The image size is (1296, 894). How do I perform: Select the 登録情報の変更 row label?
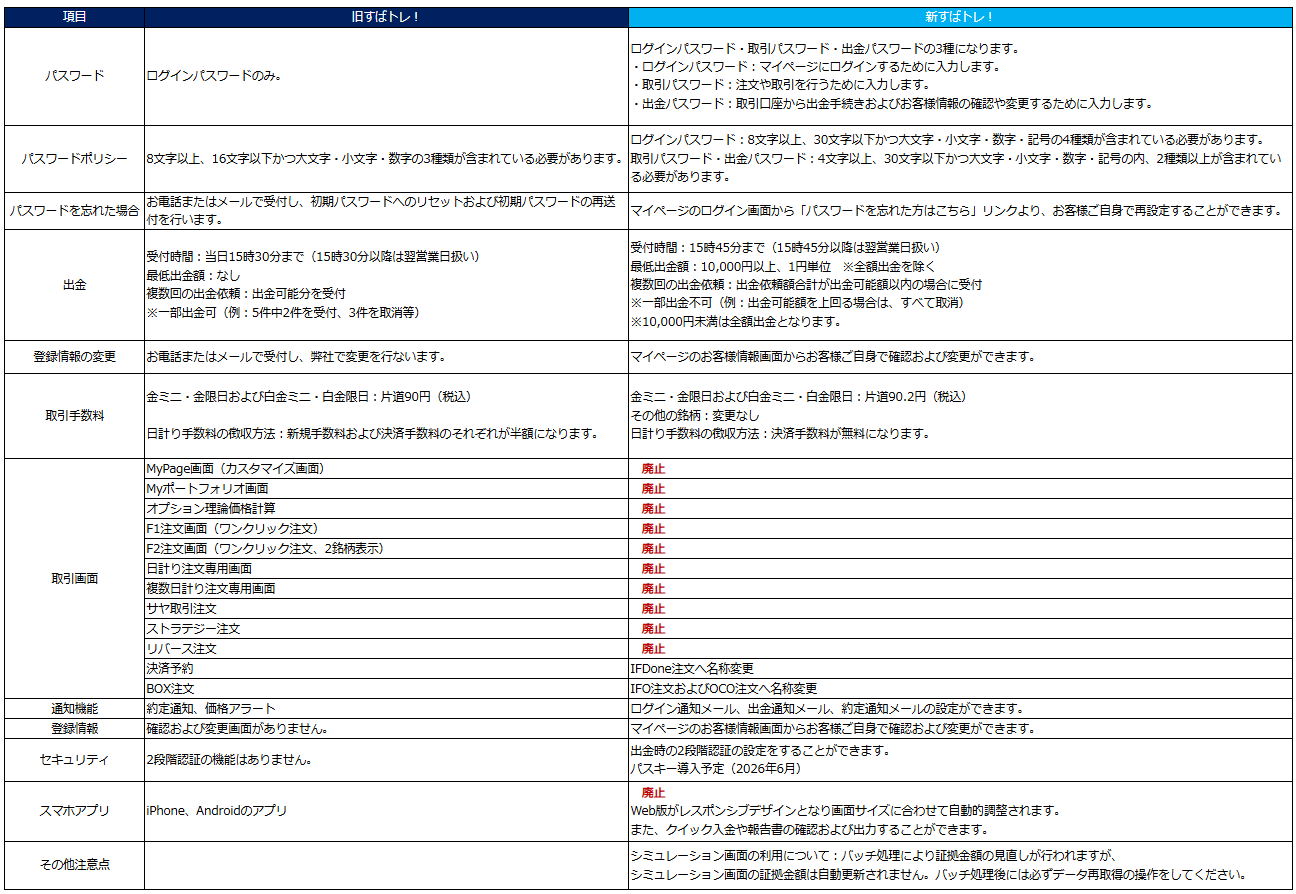pos(74,357)
